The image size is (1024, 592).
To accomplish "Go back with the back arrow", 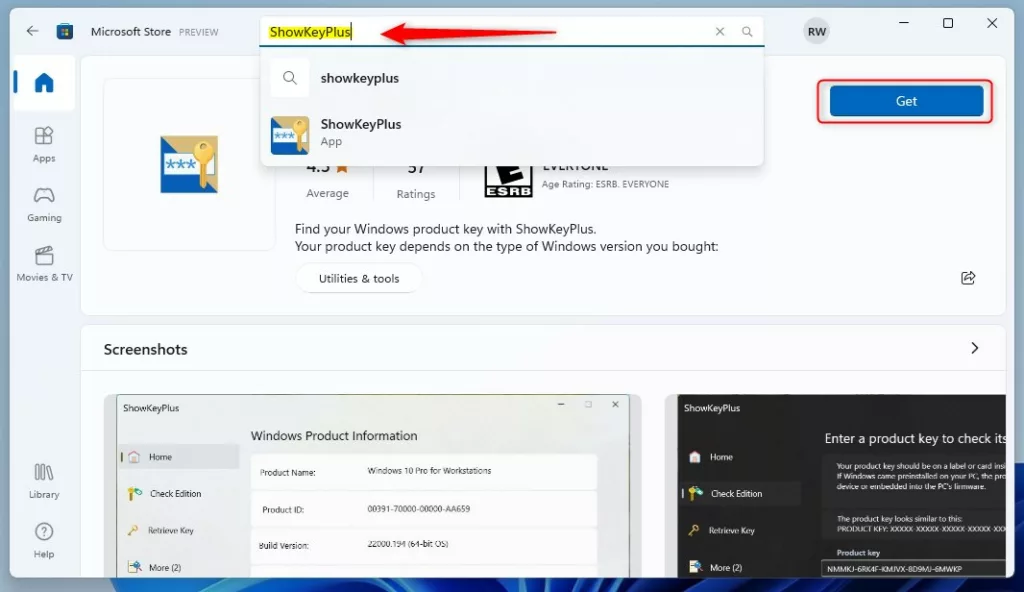I will tap(32, 31).
